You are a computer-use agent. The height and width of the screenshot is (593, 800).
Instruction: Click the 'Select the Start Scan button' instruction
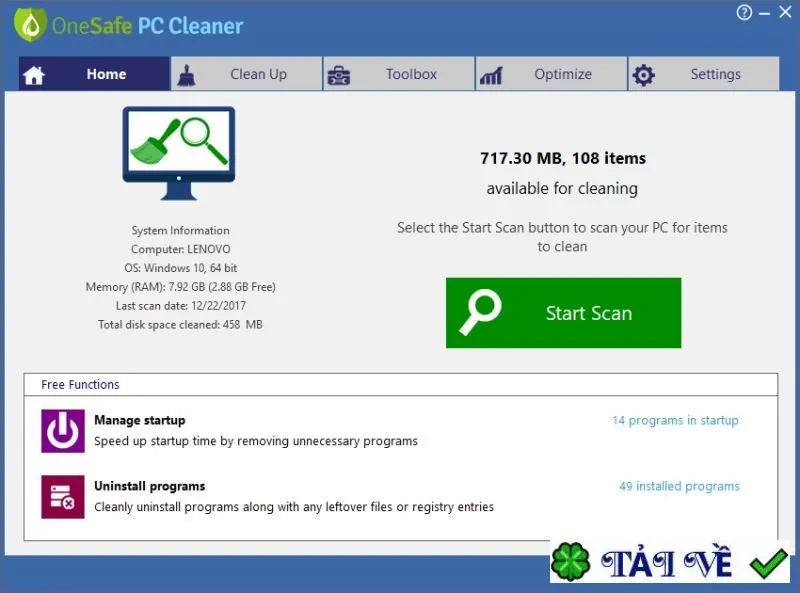(562, 237)
